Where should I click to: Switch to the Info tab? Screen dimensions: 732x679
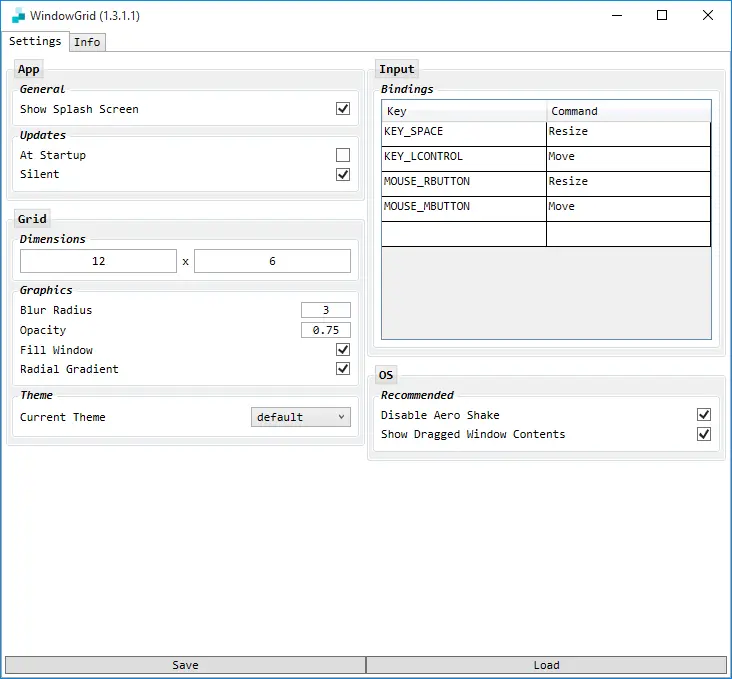click(x=87, y=42)
